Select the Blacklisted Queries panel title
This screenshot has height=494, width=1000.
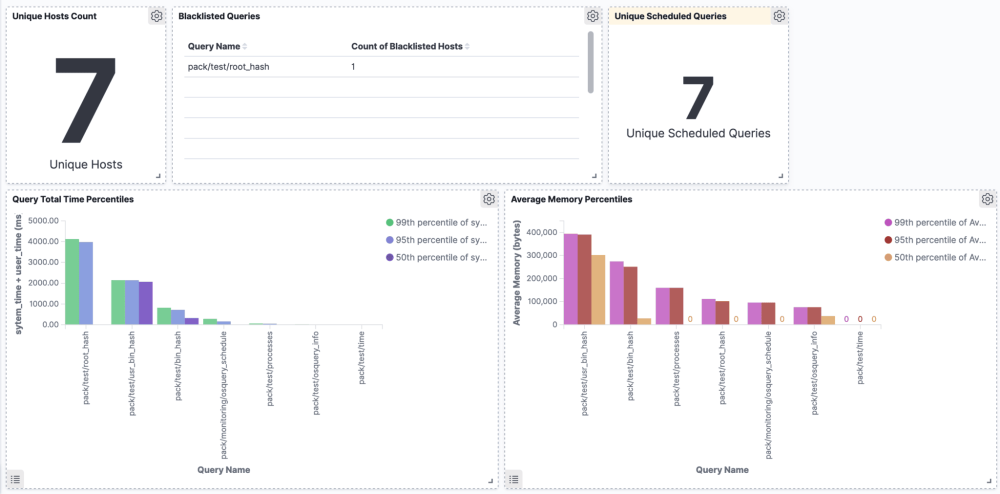tap(218, 17)
